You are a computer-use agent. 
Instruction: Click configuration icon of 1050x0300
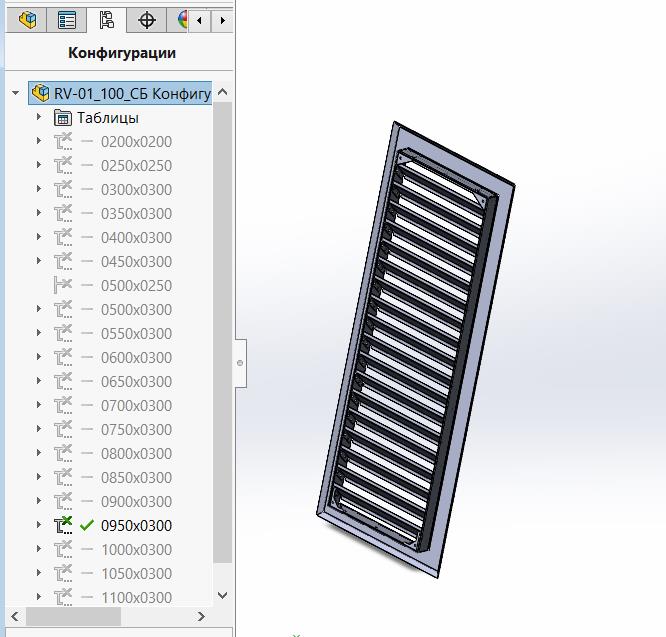click(x=63, y=573)
